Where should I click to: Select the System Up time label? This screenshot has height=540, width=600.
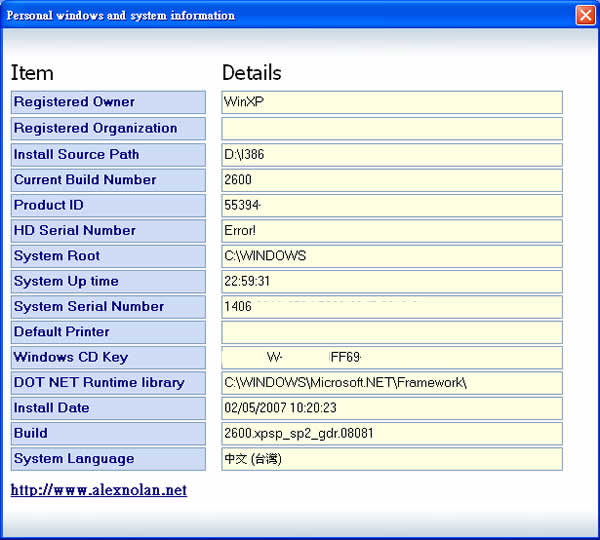tap(108, 282)
